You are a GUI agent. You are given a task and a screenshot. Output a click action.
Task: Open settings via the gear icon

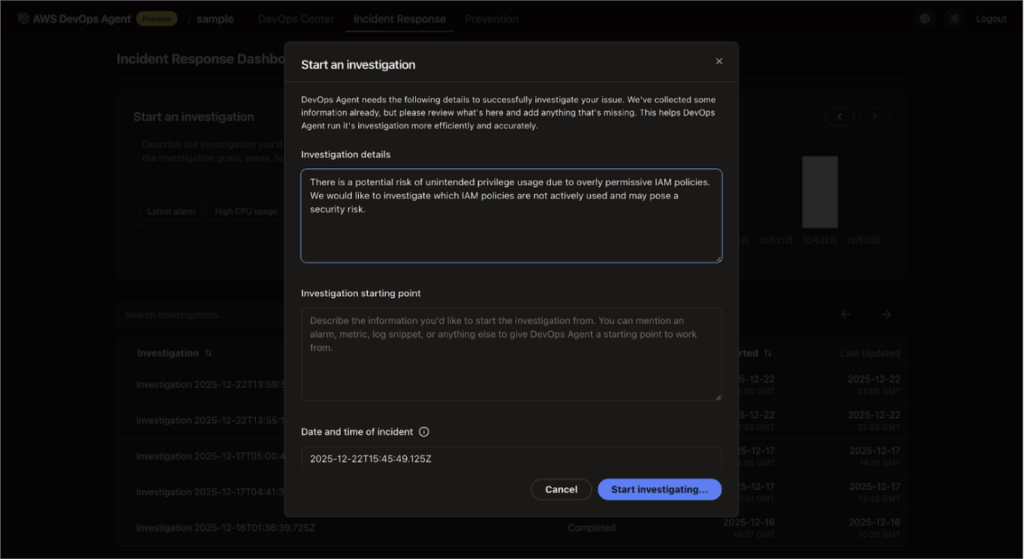coord(924,19)
